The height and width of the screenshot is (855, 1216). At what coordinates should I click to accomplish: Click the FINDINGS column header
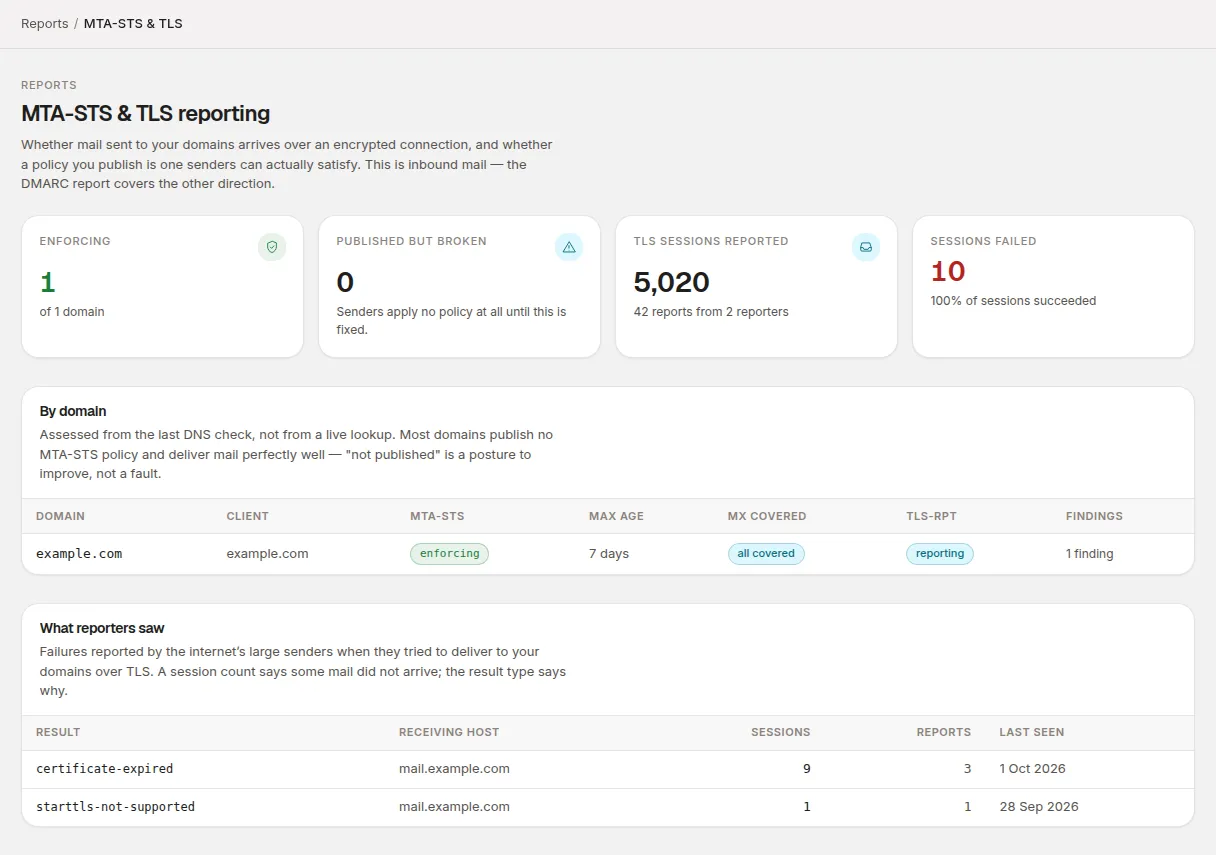(1094, 516)
